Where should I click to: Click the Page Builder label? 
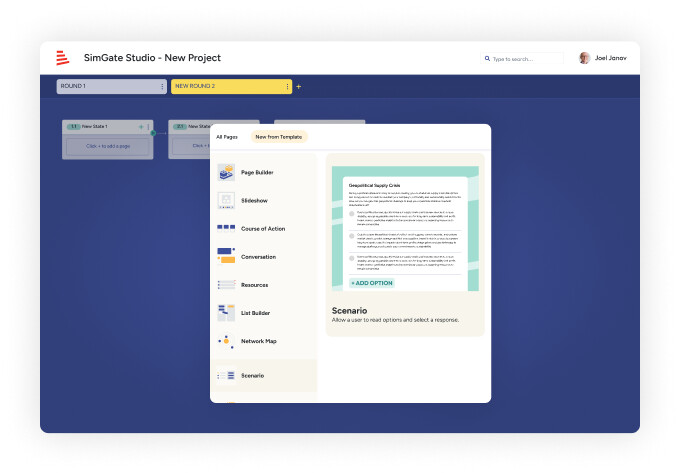pyautogui.click(x=257, y=173)
